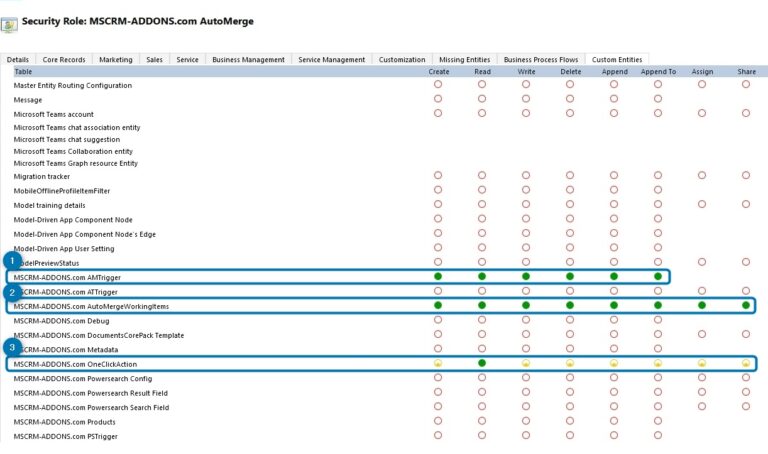
Task: Set Share privilege for Microsoft Teams account
Action: [746, 113]
